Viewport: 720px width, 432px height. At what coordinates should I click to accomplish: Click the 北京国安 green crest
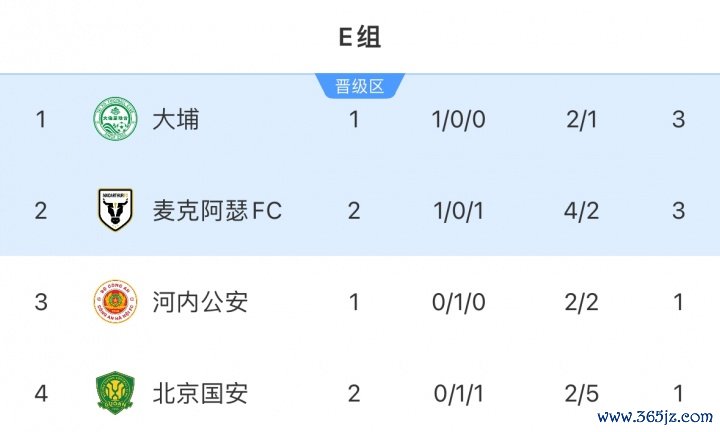pyautogui.click(x=114, y=392)
